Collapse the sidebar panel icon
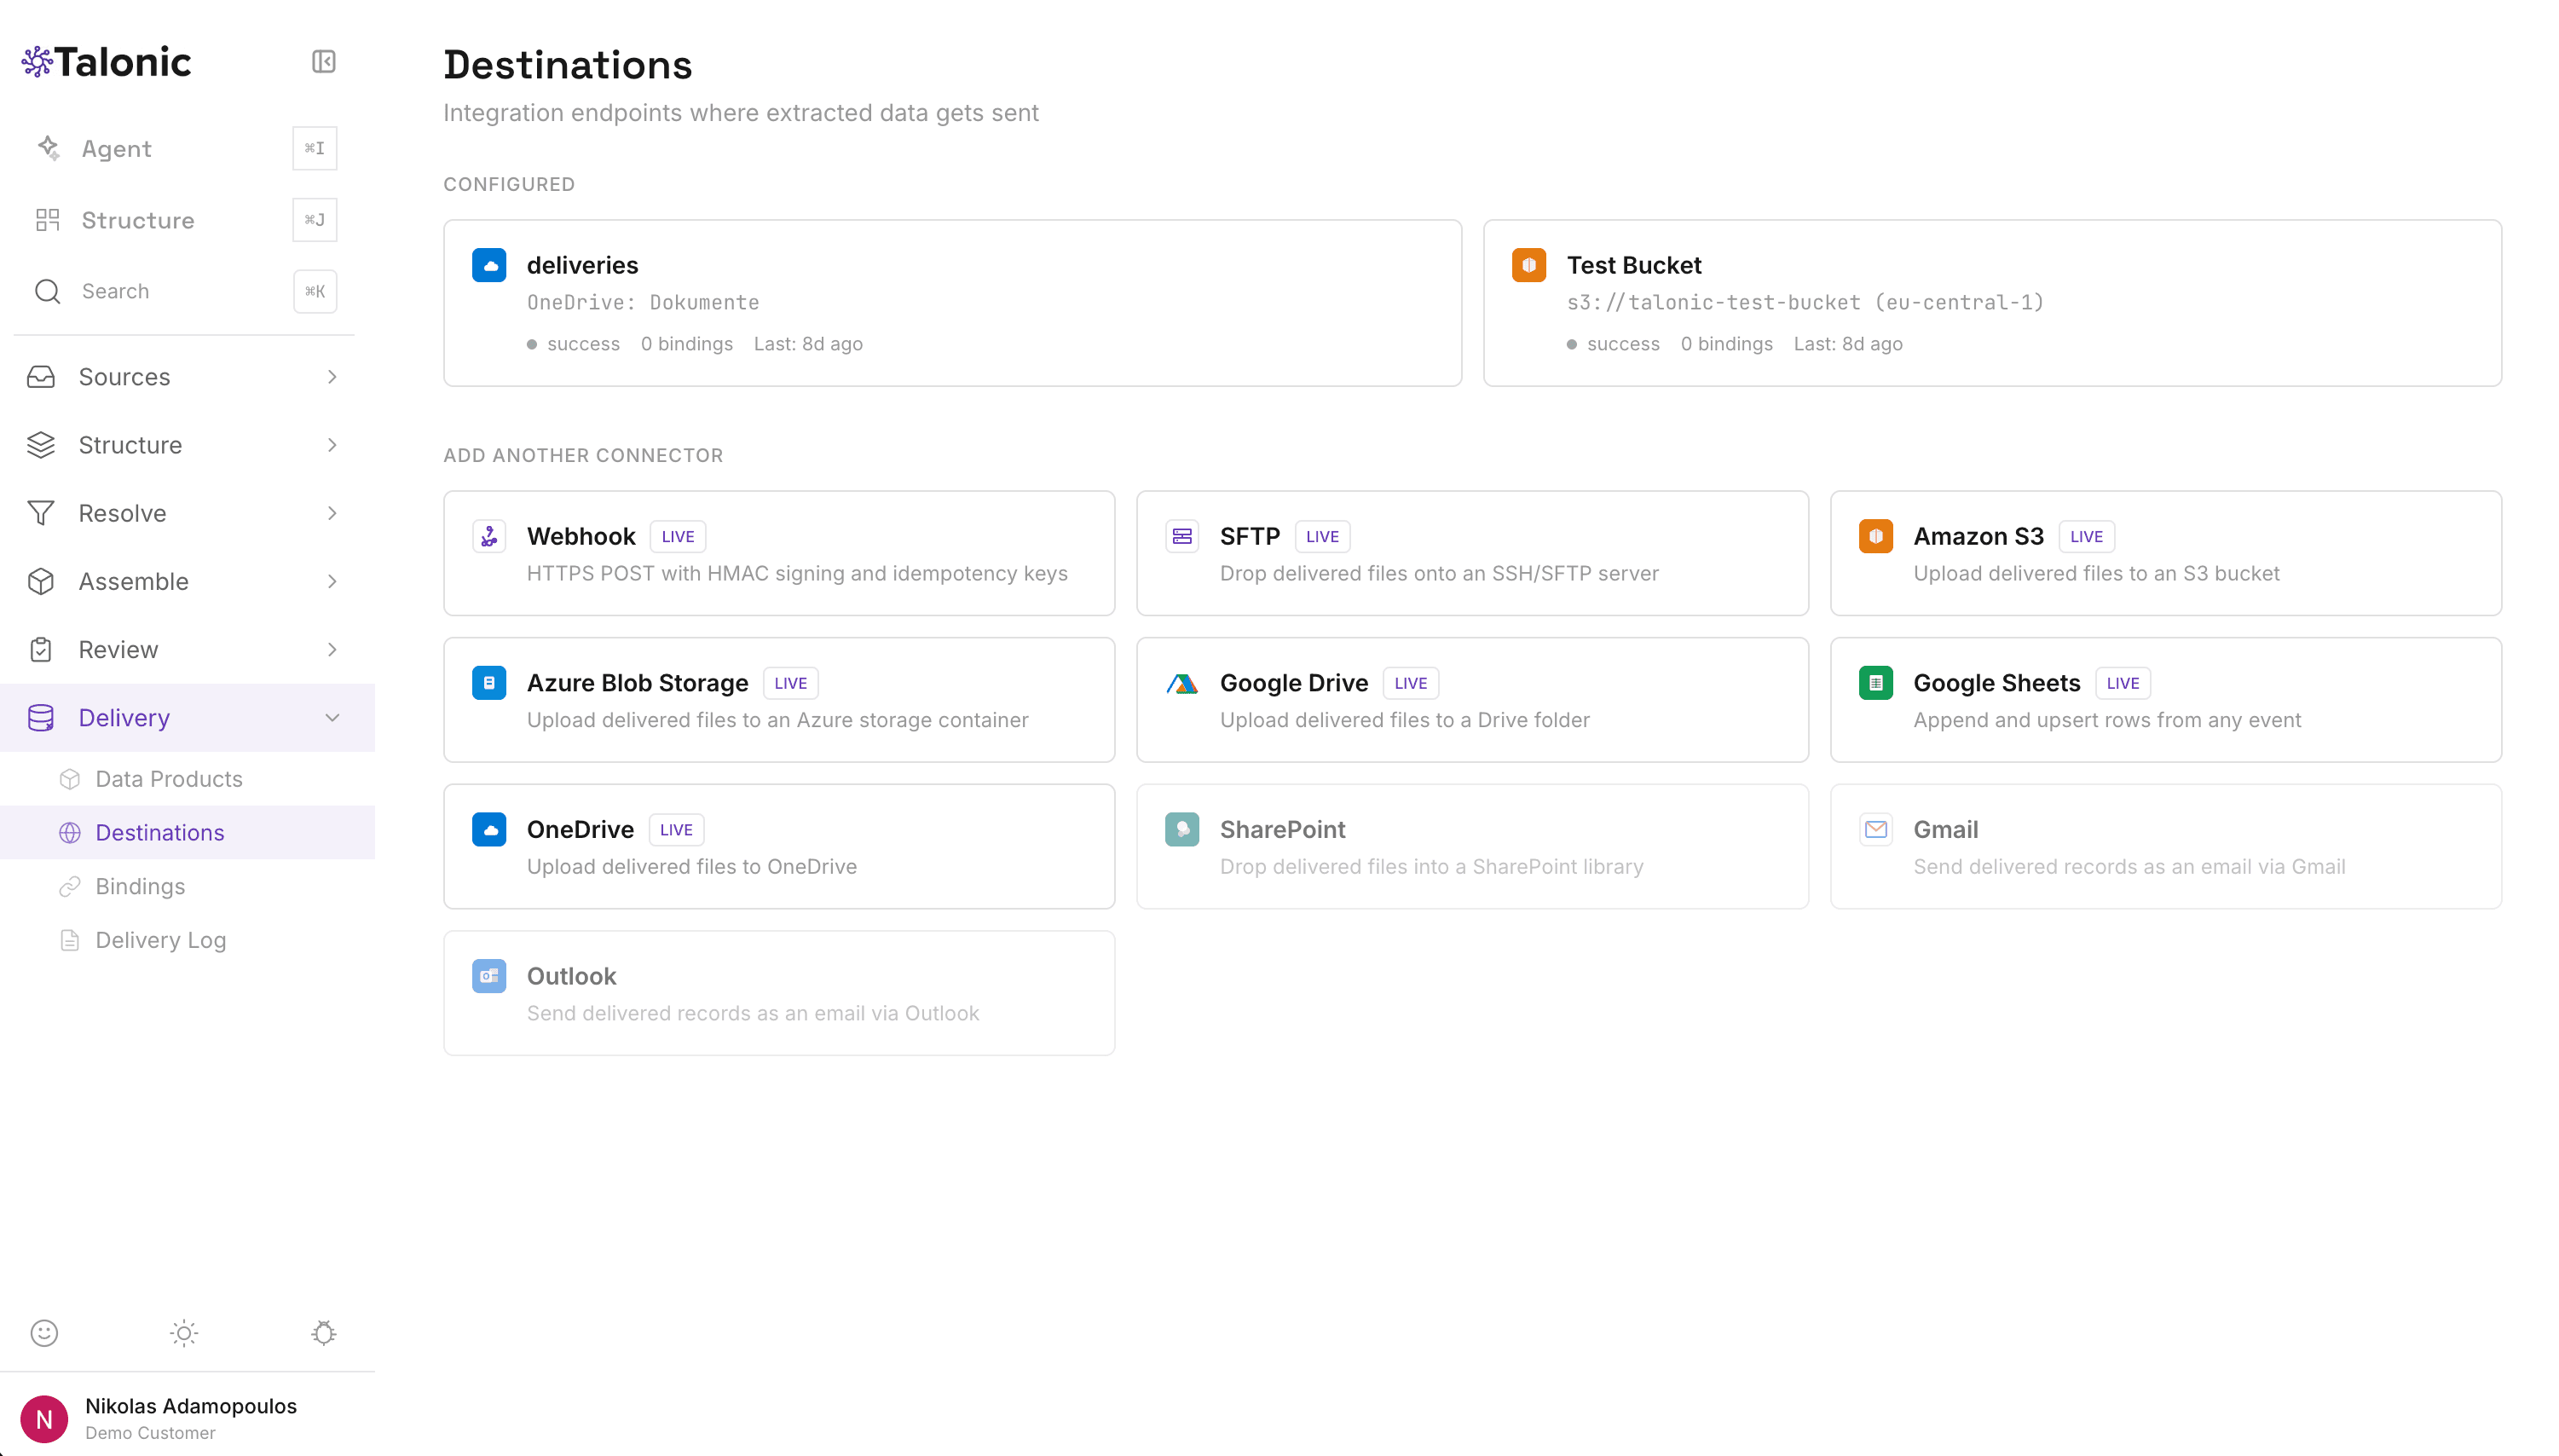Viewport: 2559px width, 1456px height. (x=323, y=62)
